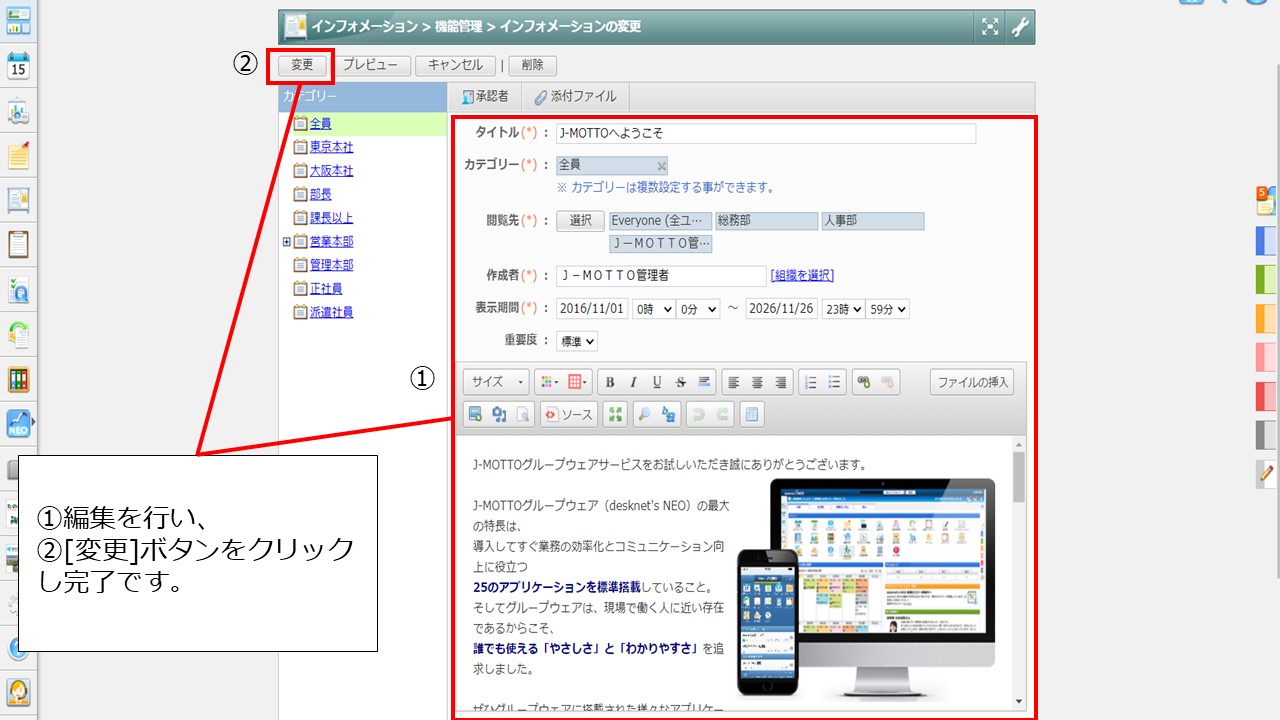This screenshot has width=1280, height=720.
Task: Center align text in the editor
Action: (x=758, y=382)
